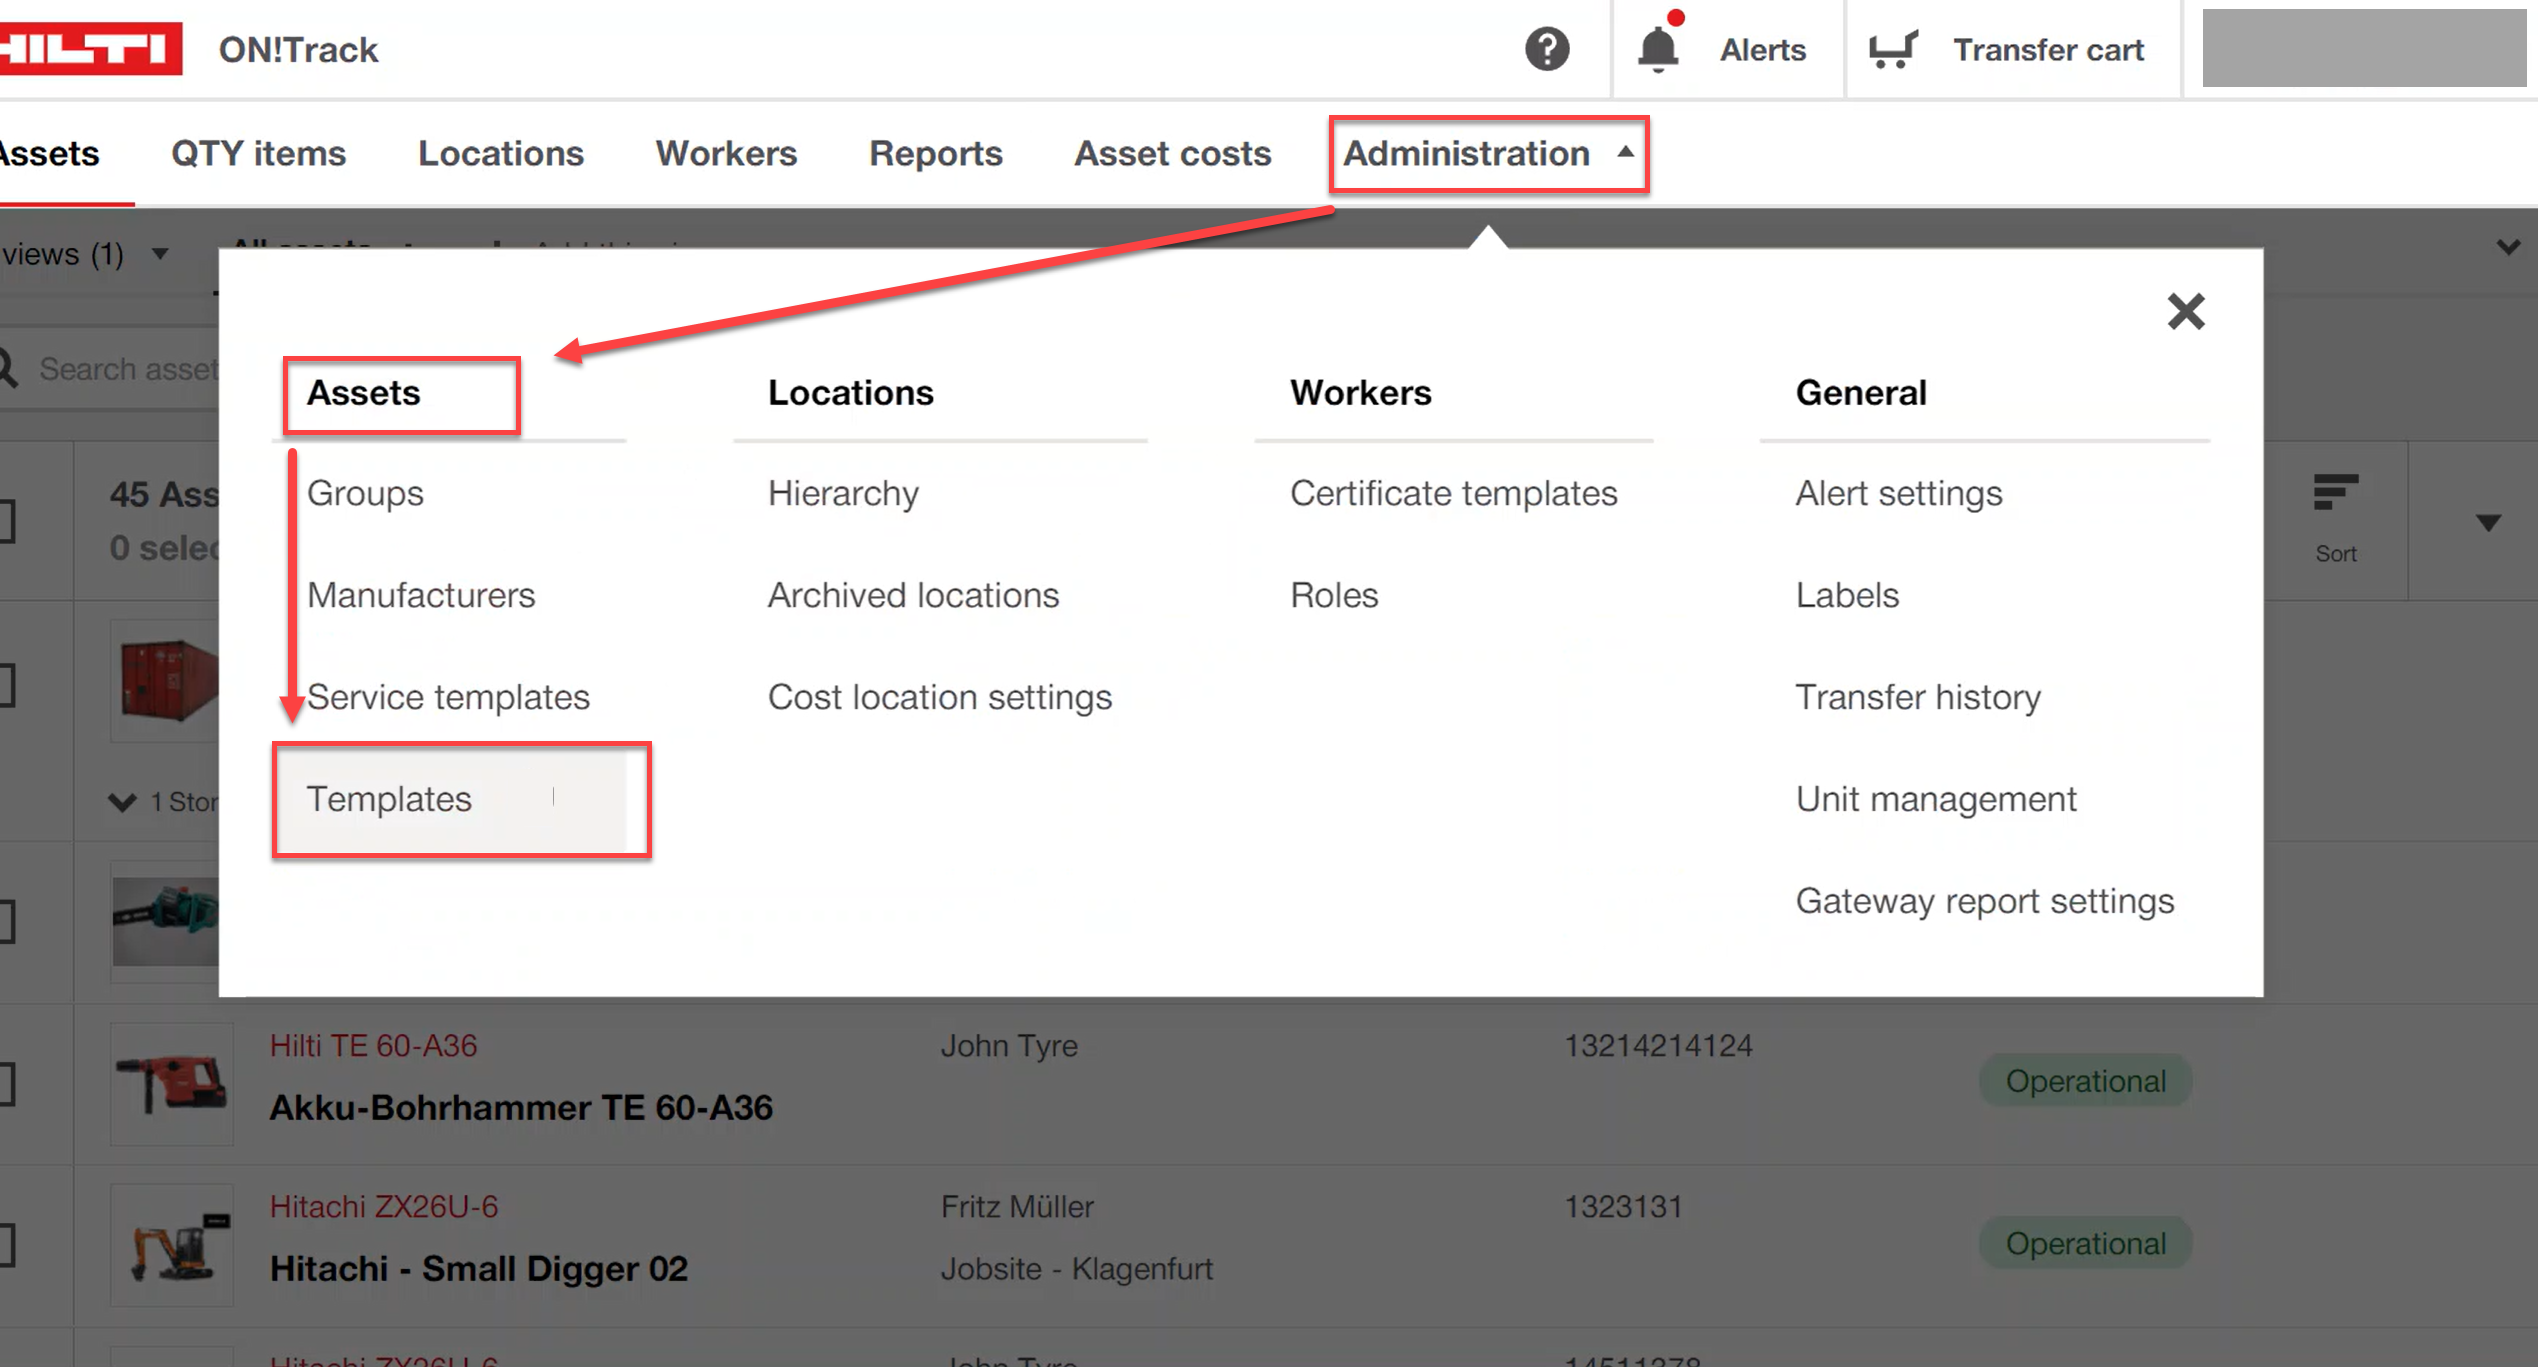The width and height of the screenshot is (2538, 1367).
Task: Click the green chainsaw asset thumbnail
Action: tap(165, 921)
